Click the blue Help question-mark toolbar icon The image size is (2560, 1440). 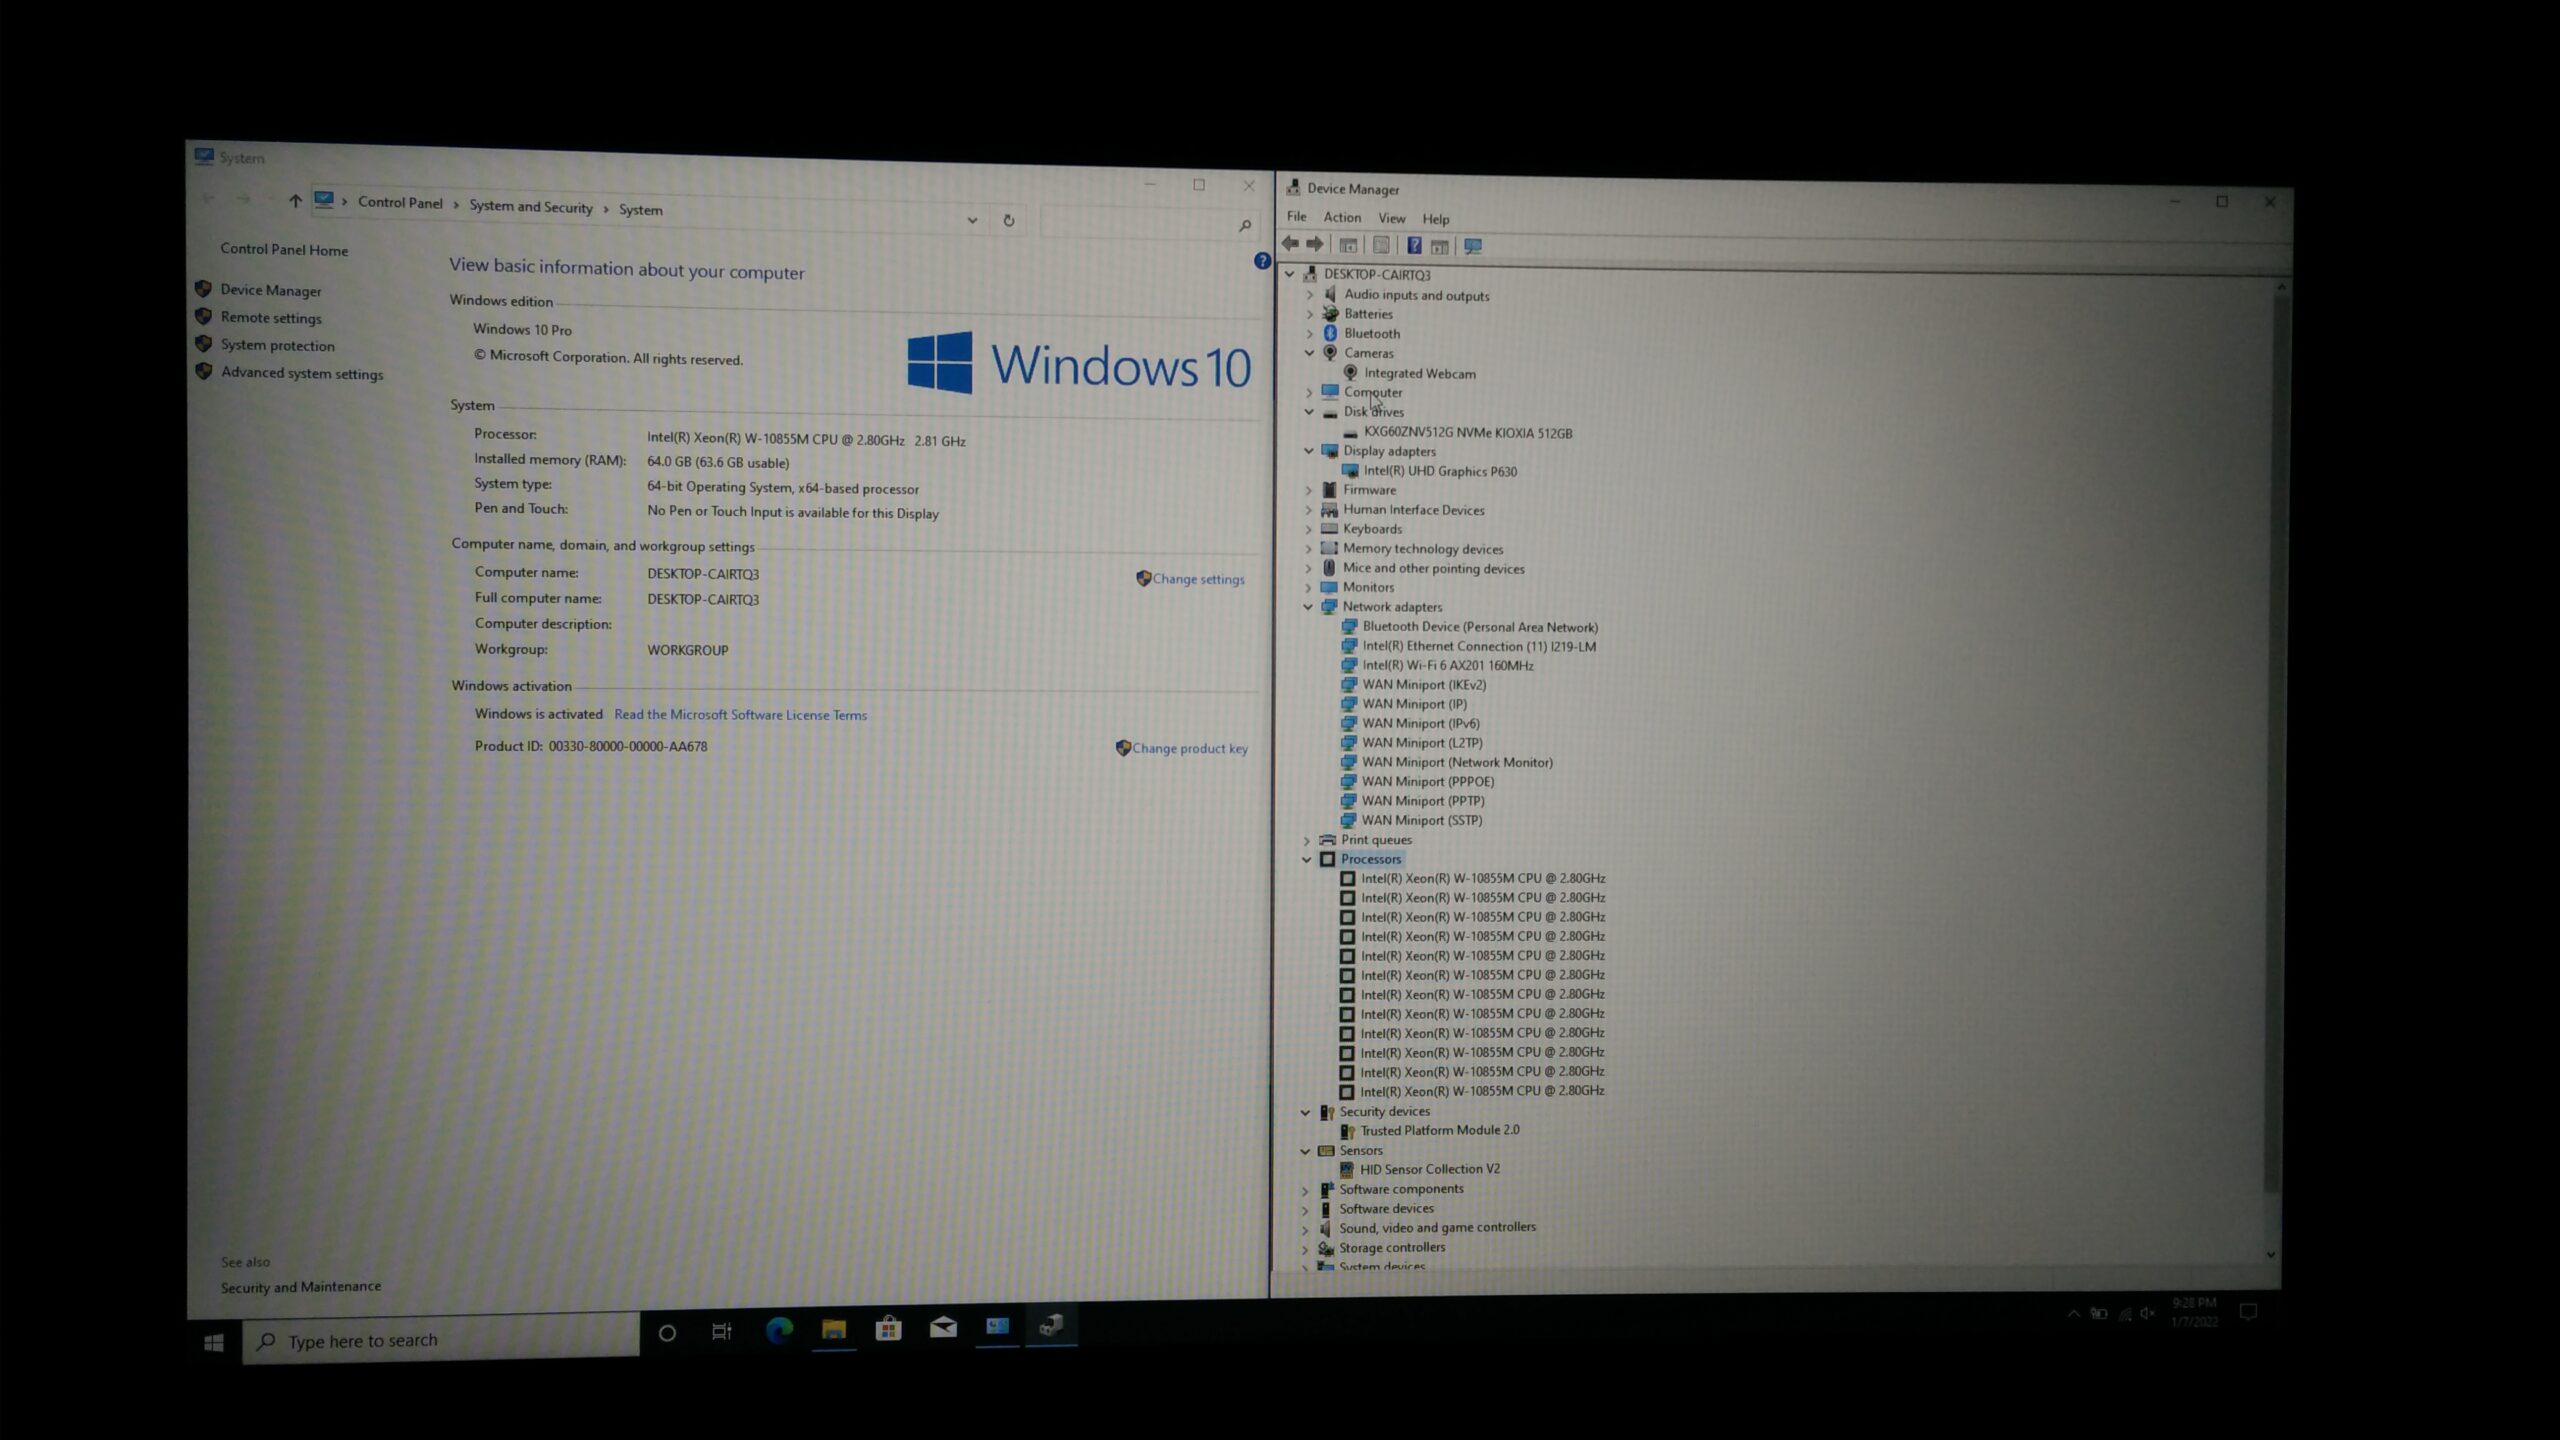[x=1414, y=245]
